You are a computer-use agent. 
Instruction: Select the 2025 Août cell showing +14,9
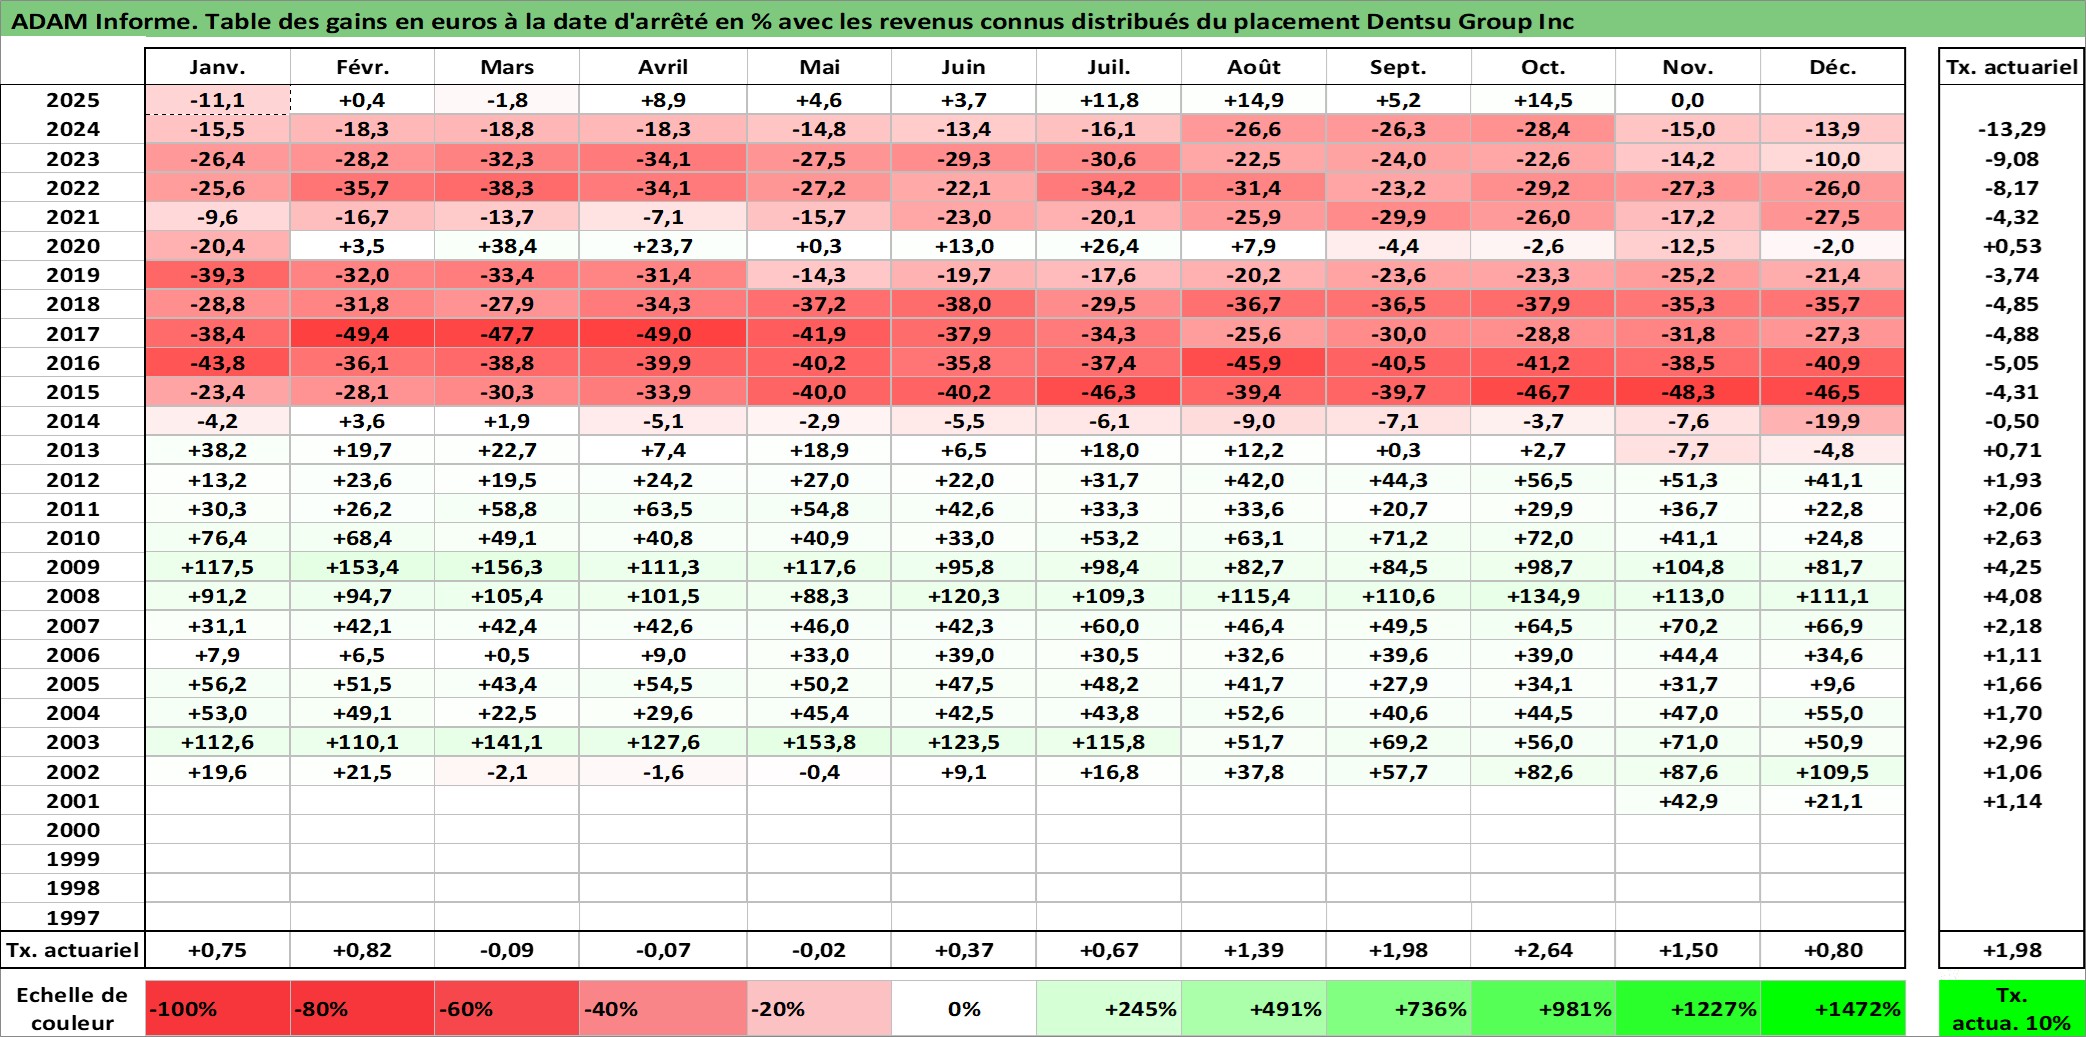1254,100
